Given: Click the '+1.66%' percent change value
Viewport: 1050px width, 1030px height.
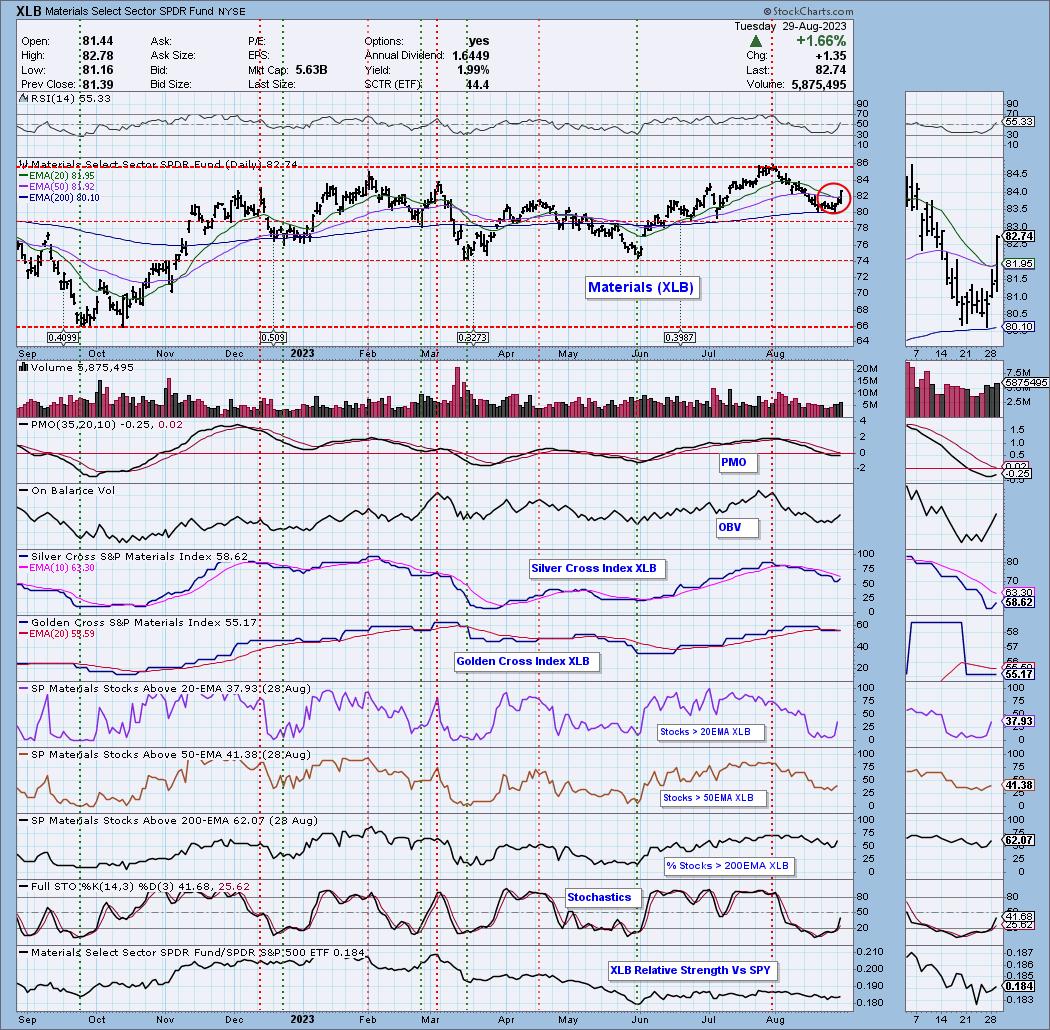Looking at the screenshot, I should 821,41.
